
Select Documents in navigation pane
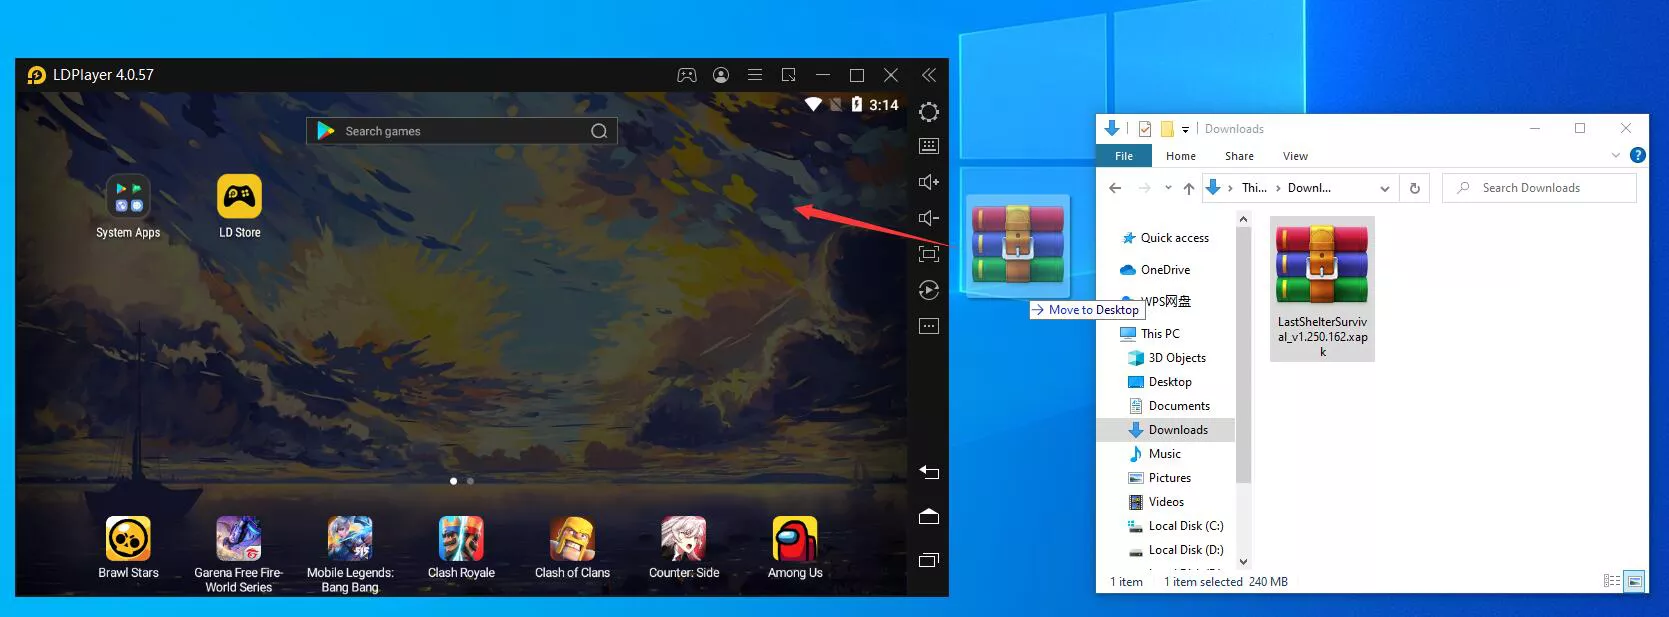click(1169, 406)
